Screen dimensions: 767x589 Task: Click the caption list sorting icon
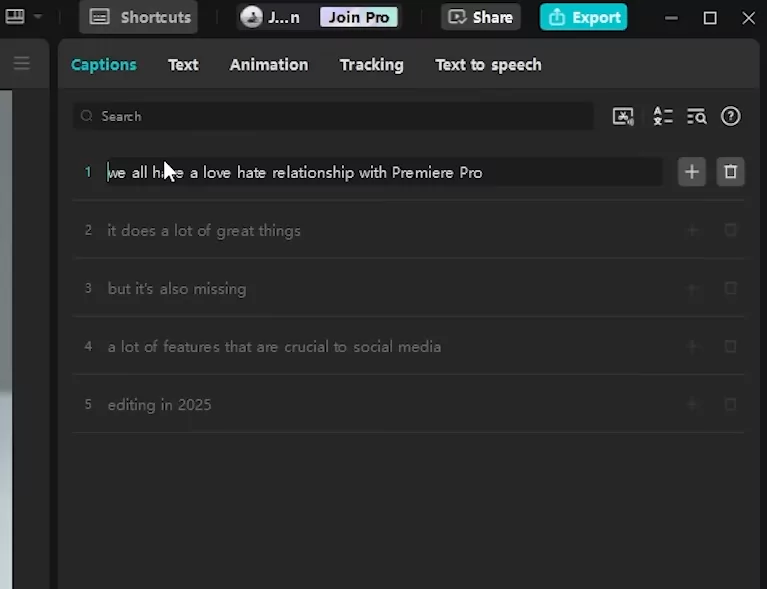[662, 116]
